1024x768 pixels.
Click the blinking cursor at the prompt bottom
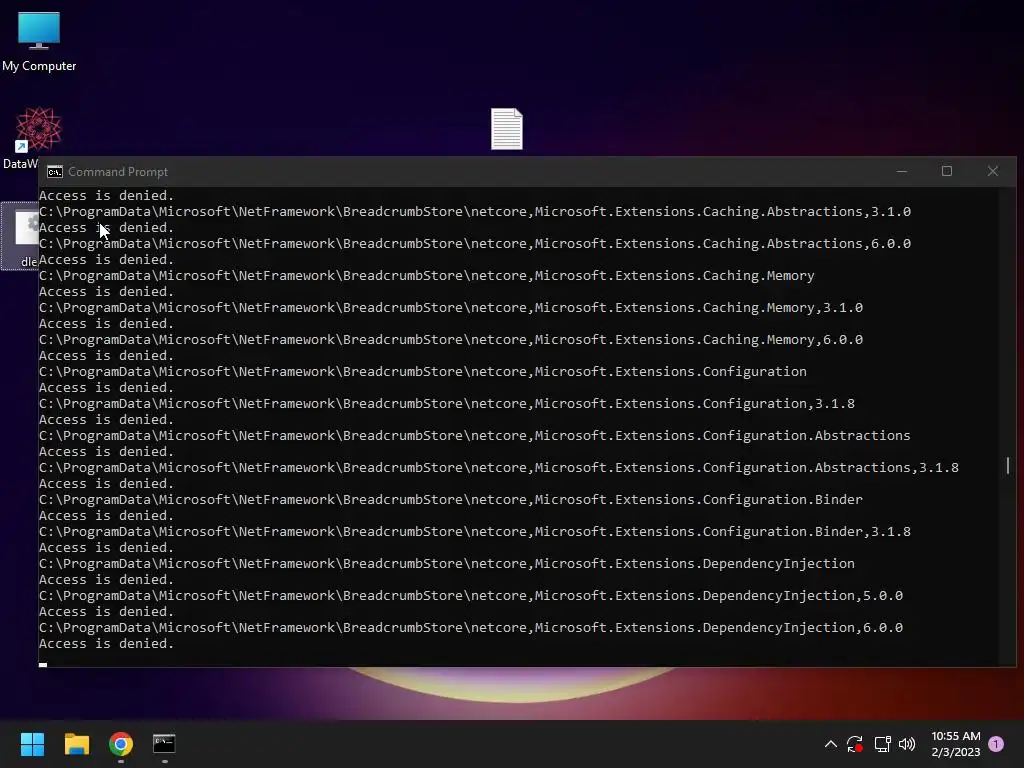click(42, 665)
